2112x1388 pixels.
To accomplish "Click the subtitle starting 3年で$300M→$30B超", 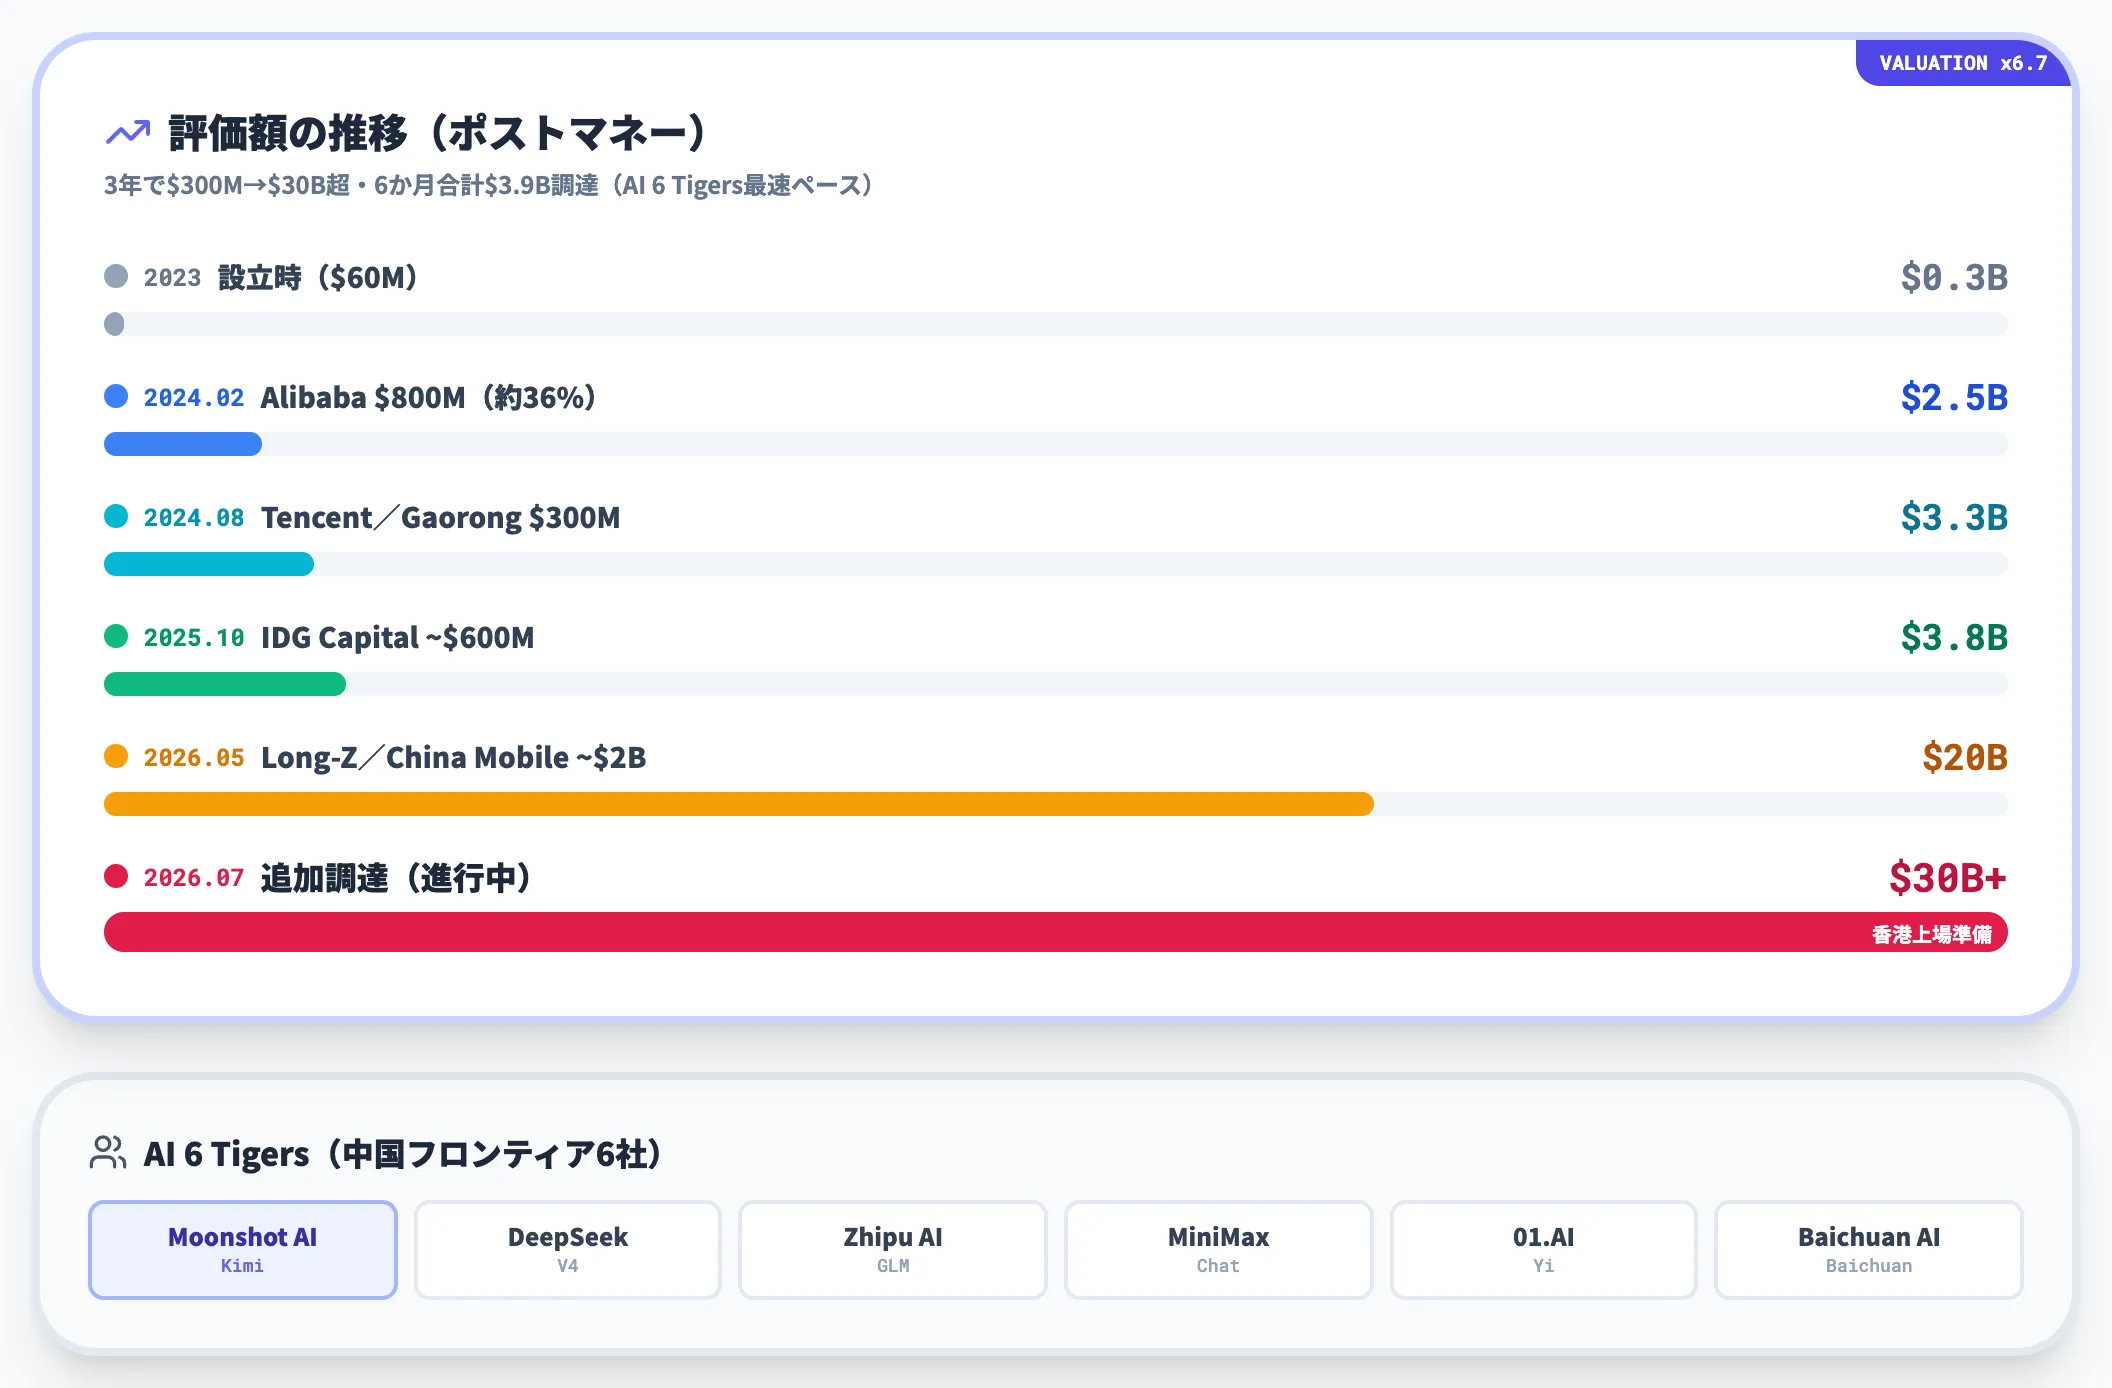I will click(x=489, y=185).
